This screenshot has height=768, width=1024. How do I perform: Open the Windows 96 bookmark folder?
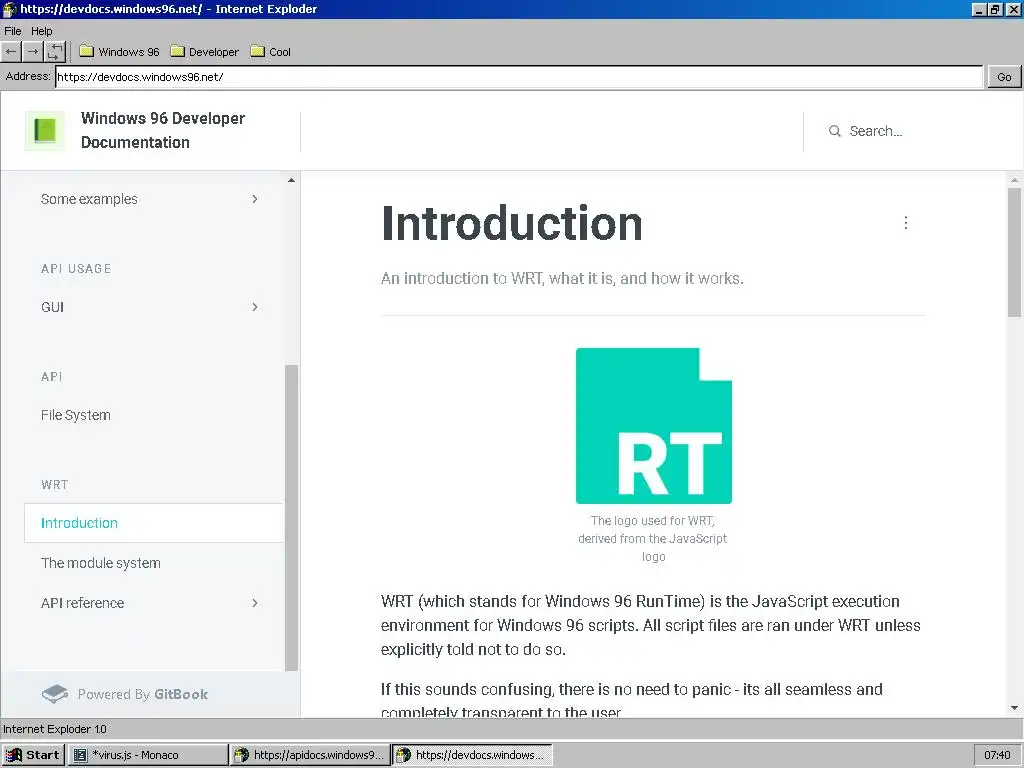pos(120,52)
